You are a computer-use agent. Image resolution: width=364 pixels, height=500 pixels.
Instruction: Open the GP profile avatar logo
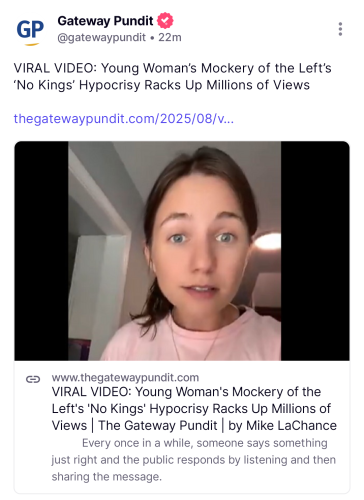30,31
